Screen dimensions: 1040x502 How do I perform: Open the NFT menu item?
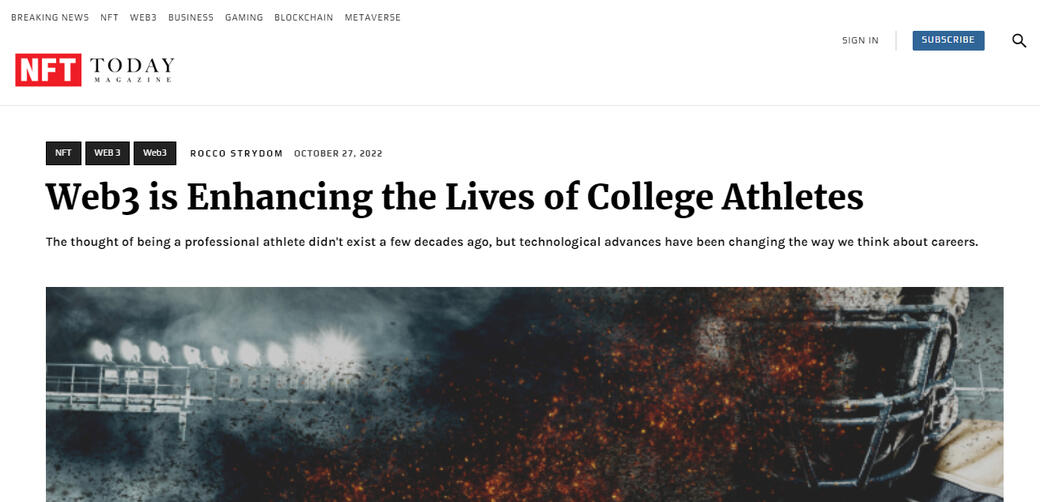[109, 18]
